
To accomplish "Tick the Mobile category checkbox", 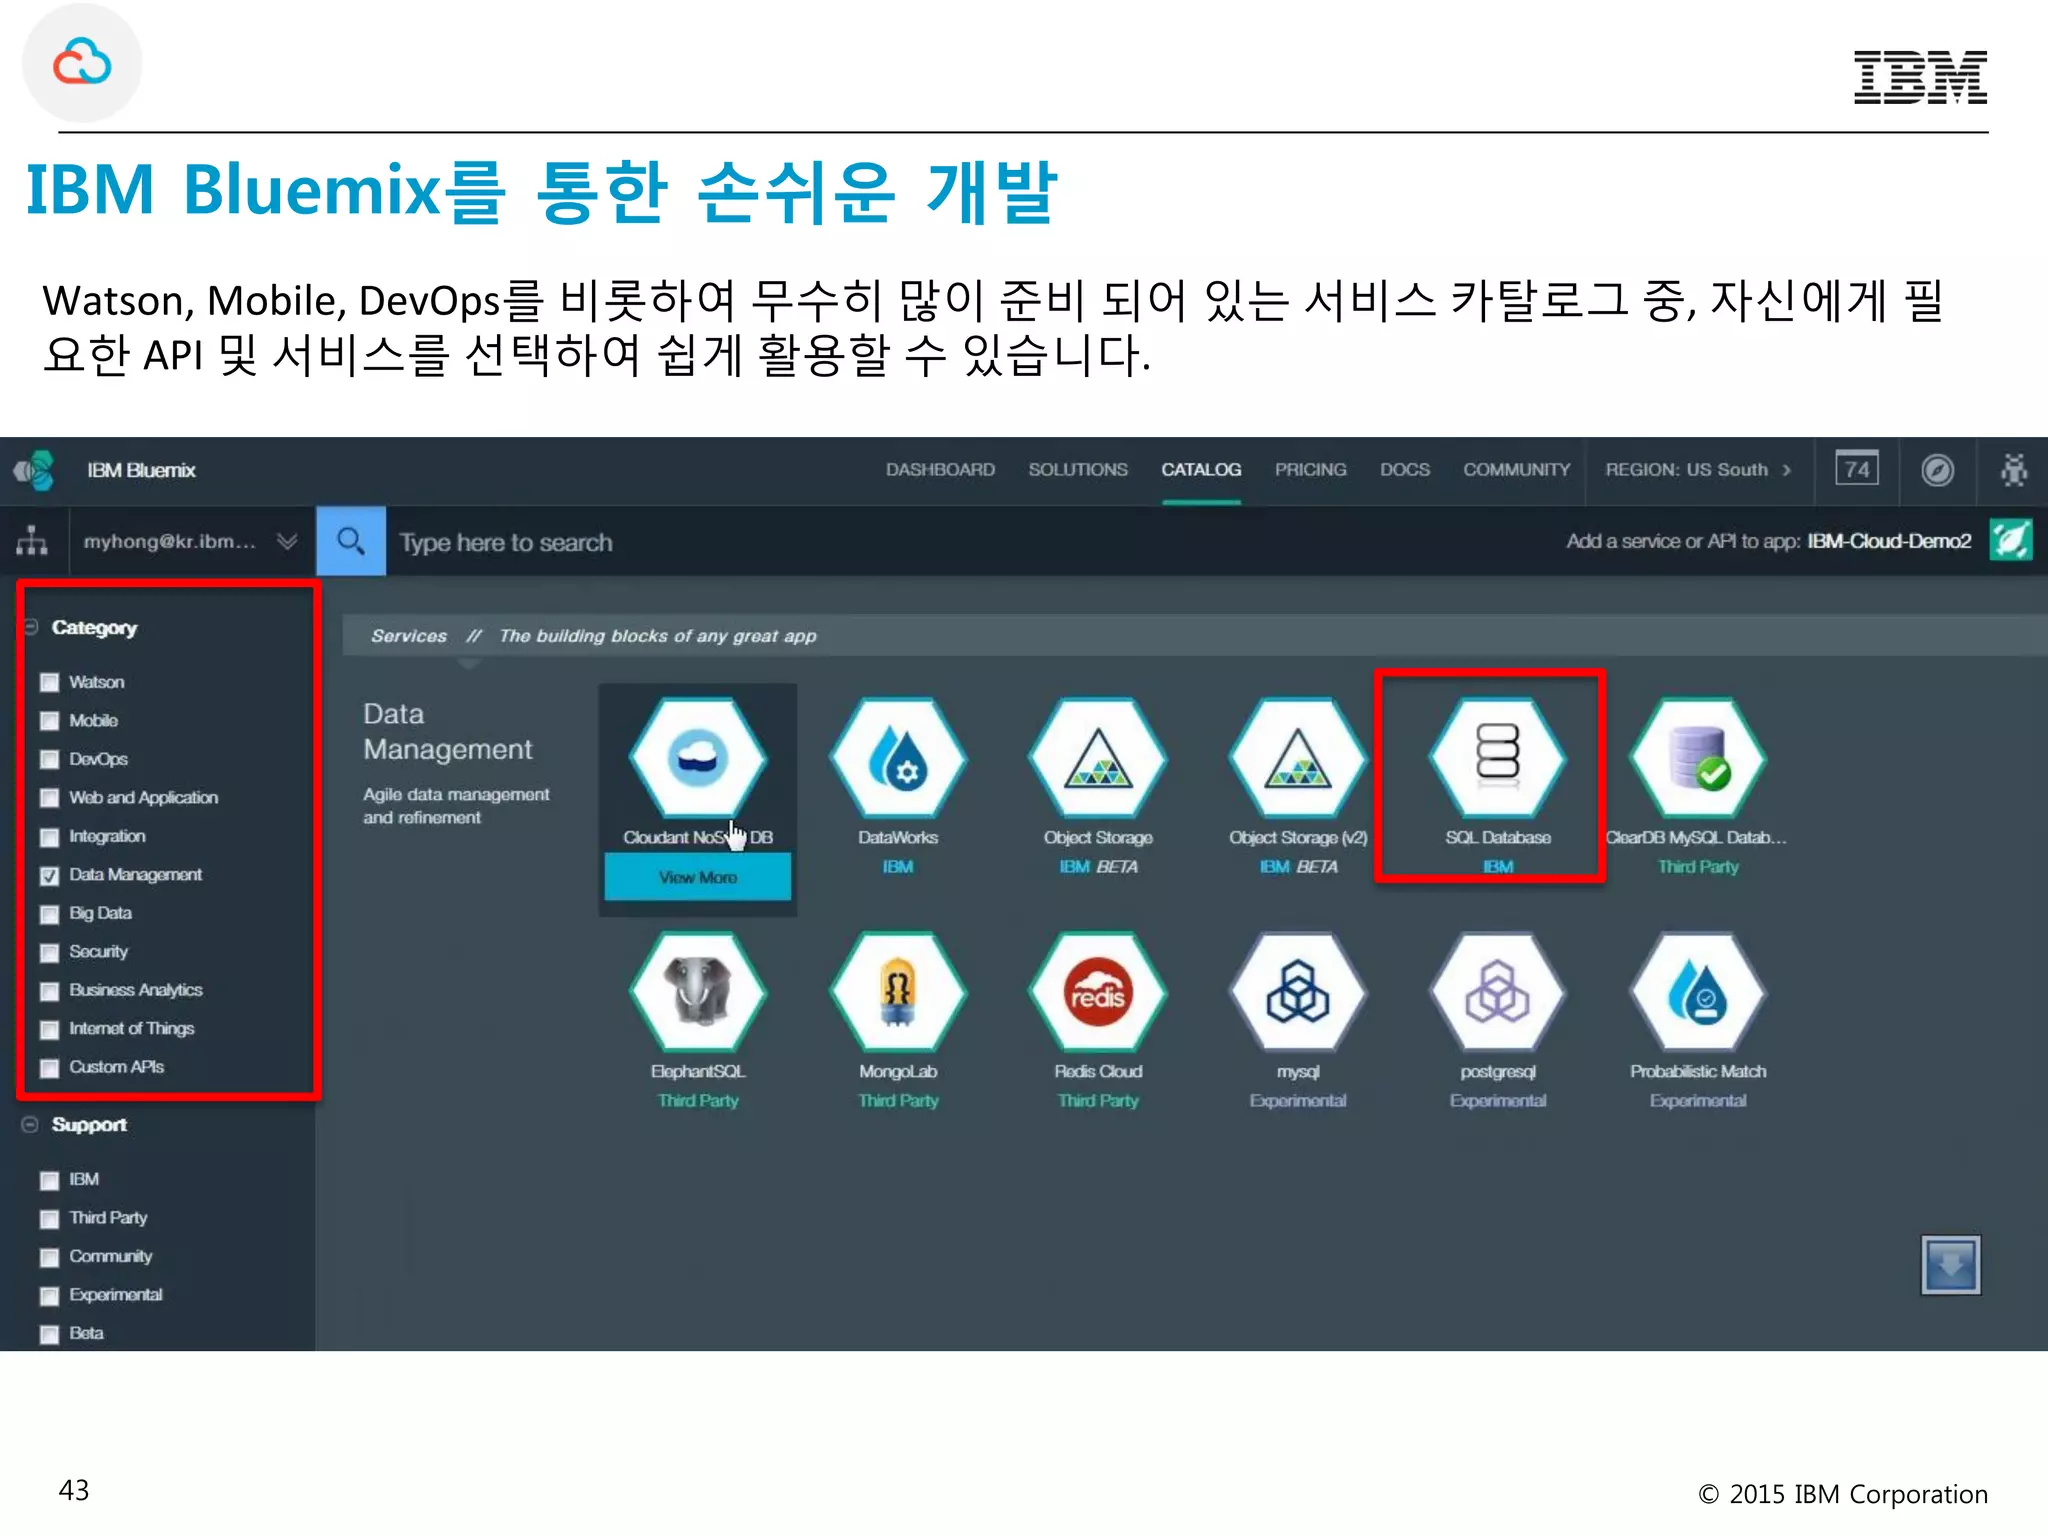I will coord(49,721).
